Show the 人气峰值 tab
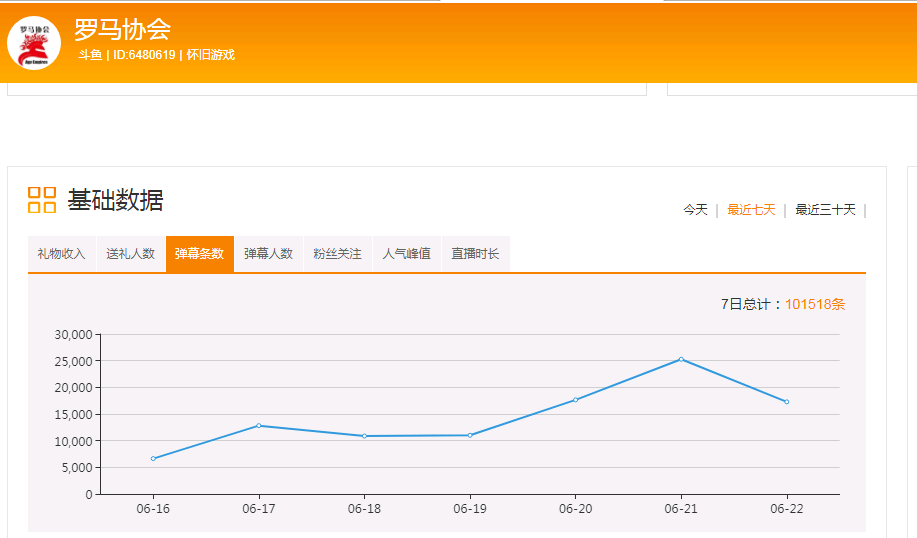This screenshot has width=917, height=538. [407, 254]
